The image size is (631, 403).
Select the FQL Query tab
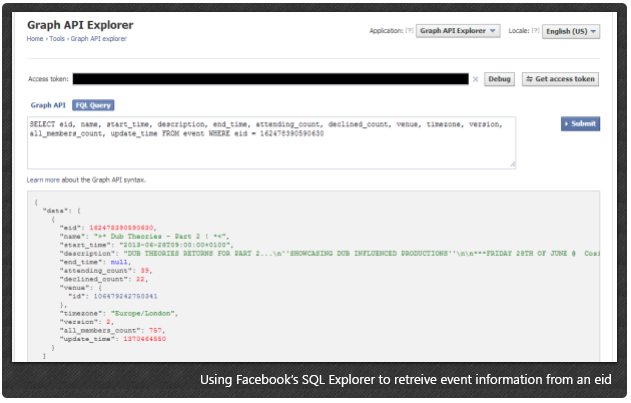coord(93,105)
